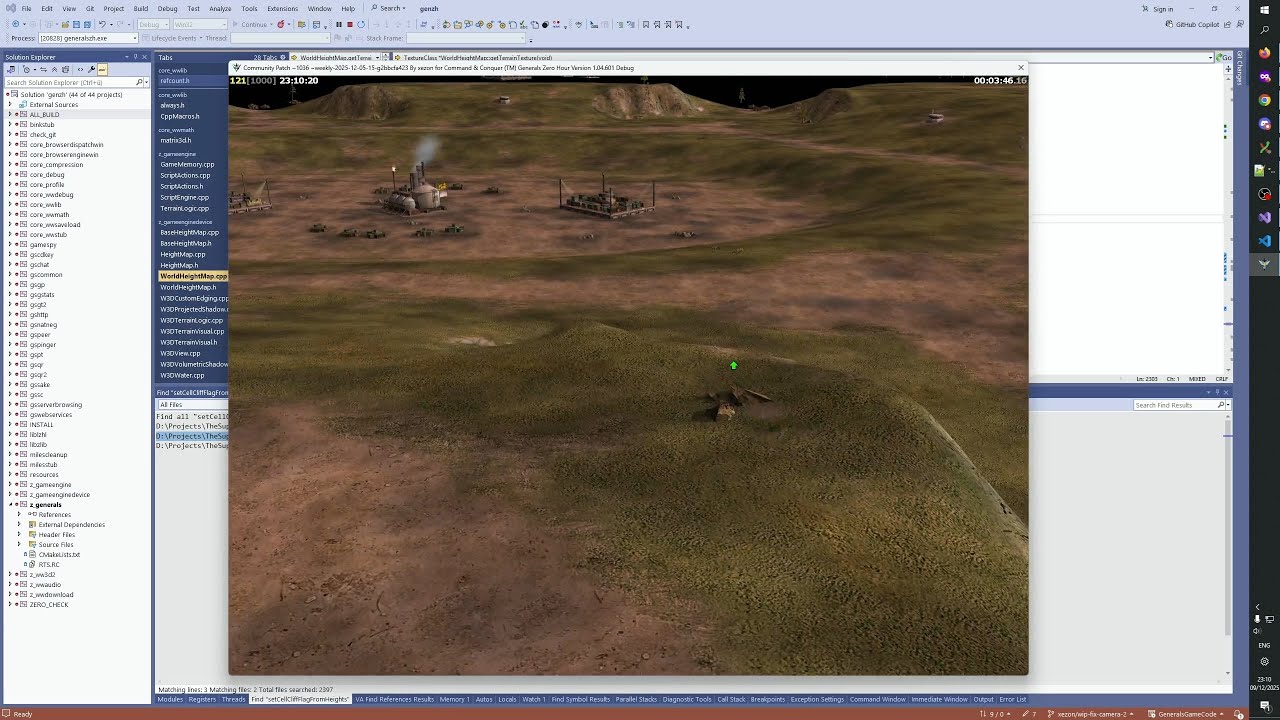Switch to the Call Stack tab
1280x720 pixels.
tap(731, 699)
